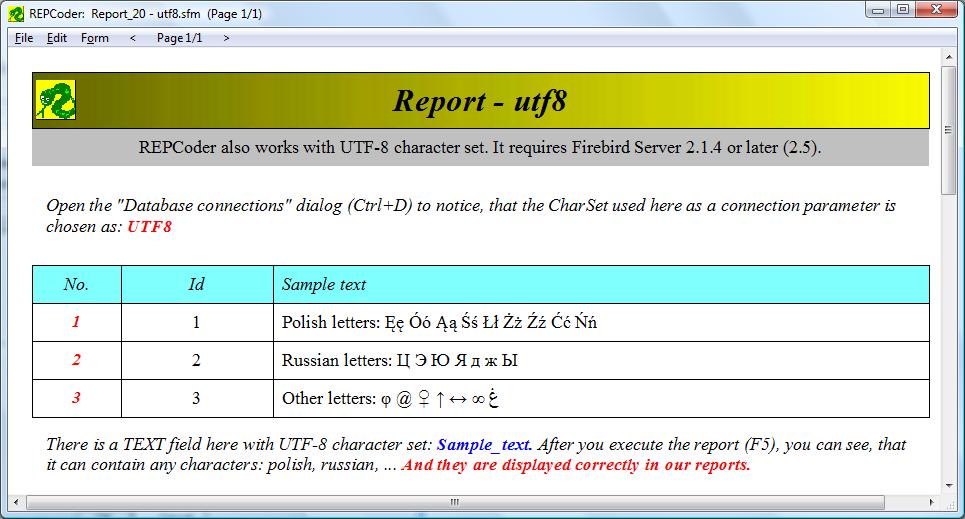Click the 'Sample text' column header
The height and width of the screenshot is (519, 965).
(x=601, y=284)
